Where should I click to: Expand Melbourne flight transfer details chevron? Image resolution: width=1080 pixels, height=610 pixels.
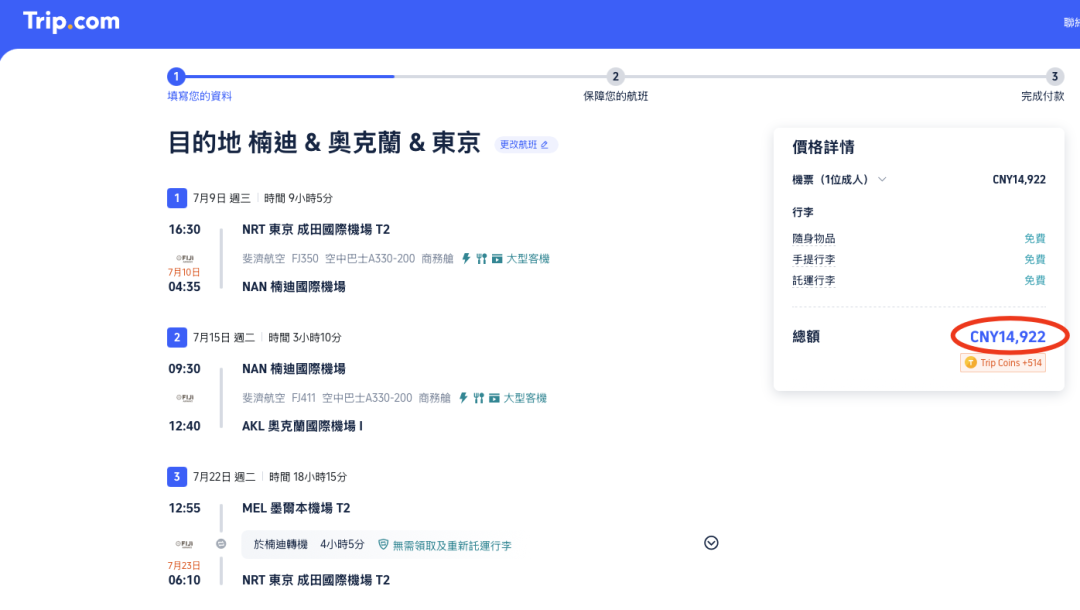click(712, 543)
